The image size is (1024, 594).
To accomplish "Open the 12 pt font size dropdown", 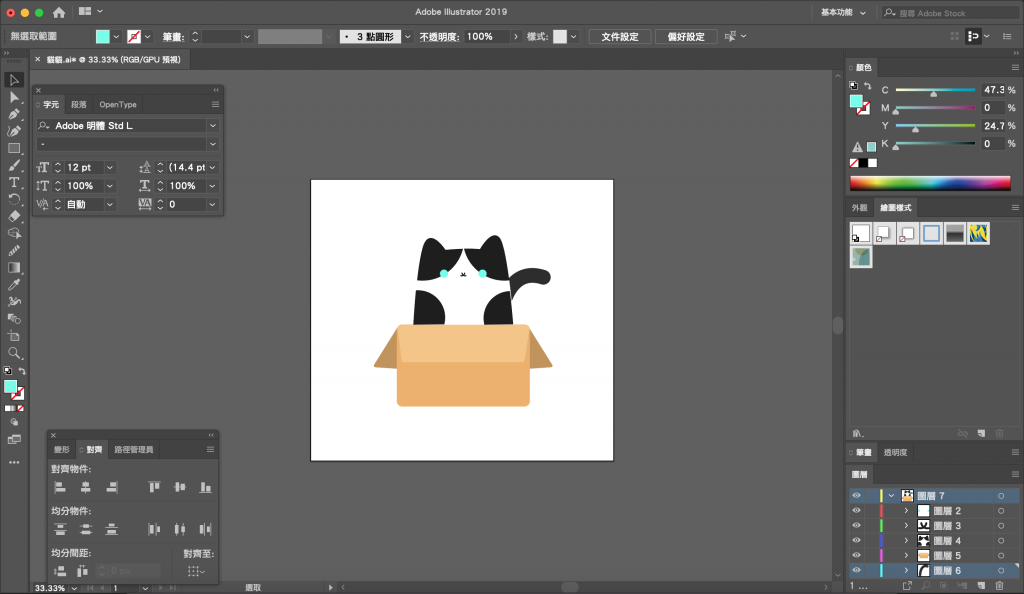I will (109, 168).
